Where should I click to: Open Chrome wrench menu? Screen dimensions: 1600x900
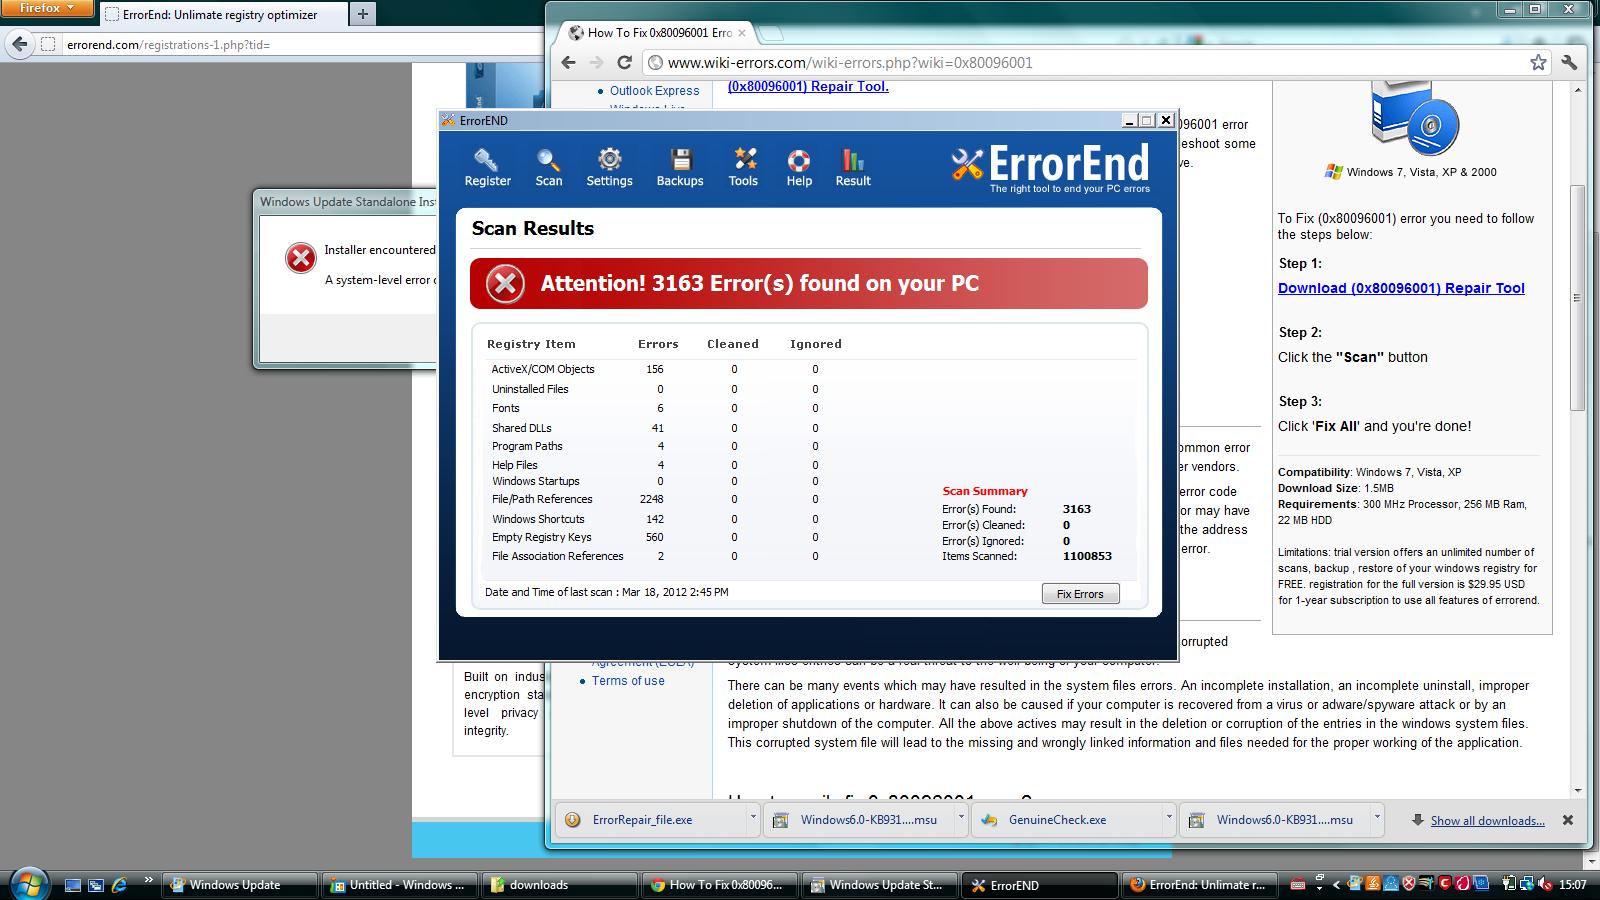[1569, 62]
